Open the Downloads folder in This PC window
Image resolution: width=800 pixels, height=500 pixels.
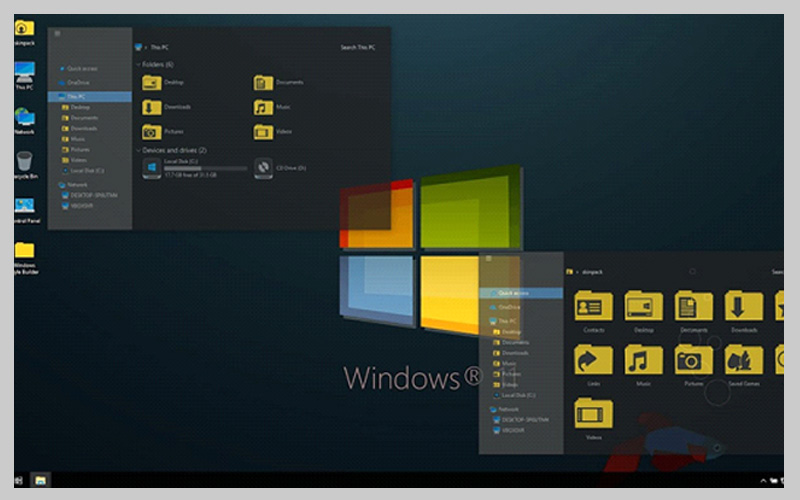152,107
